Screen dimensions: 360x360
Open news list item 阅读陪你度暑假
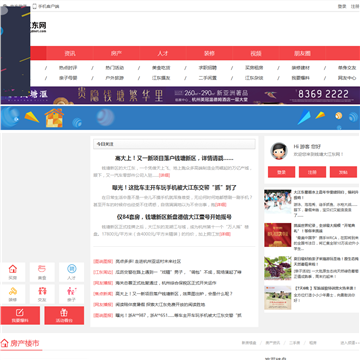coord(160,305)
